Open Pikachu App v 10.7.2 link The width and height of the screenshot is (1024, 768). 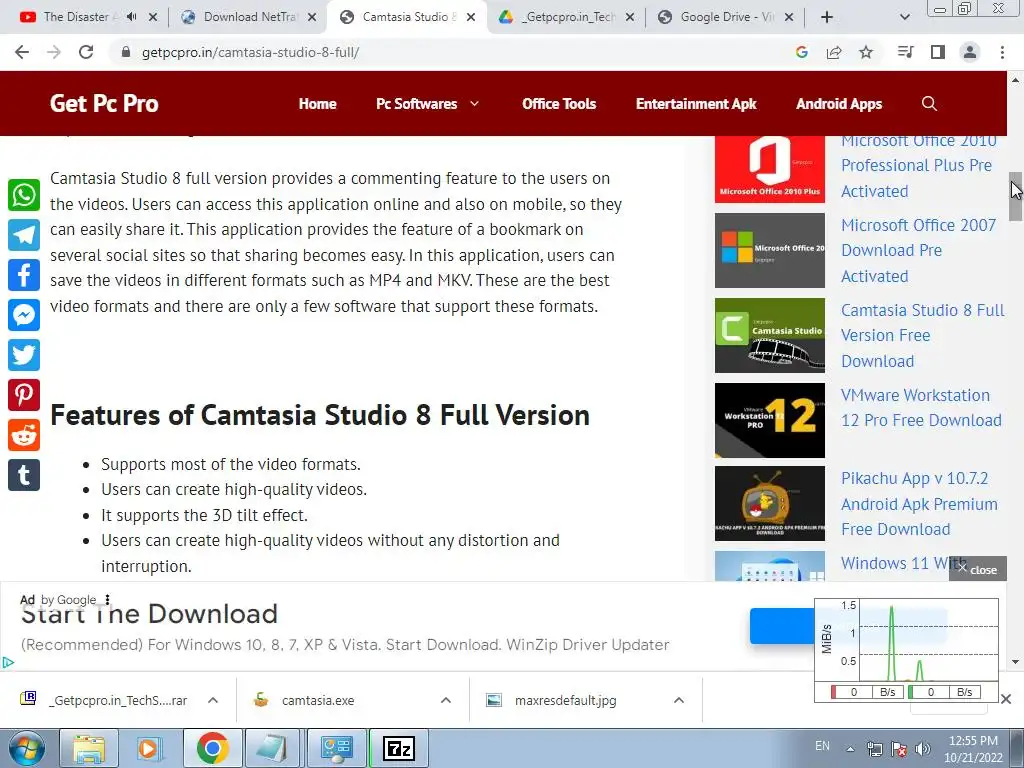920,504
